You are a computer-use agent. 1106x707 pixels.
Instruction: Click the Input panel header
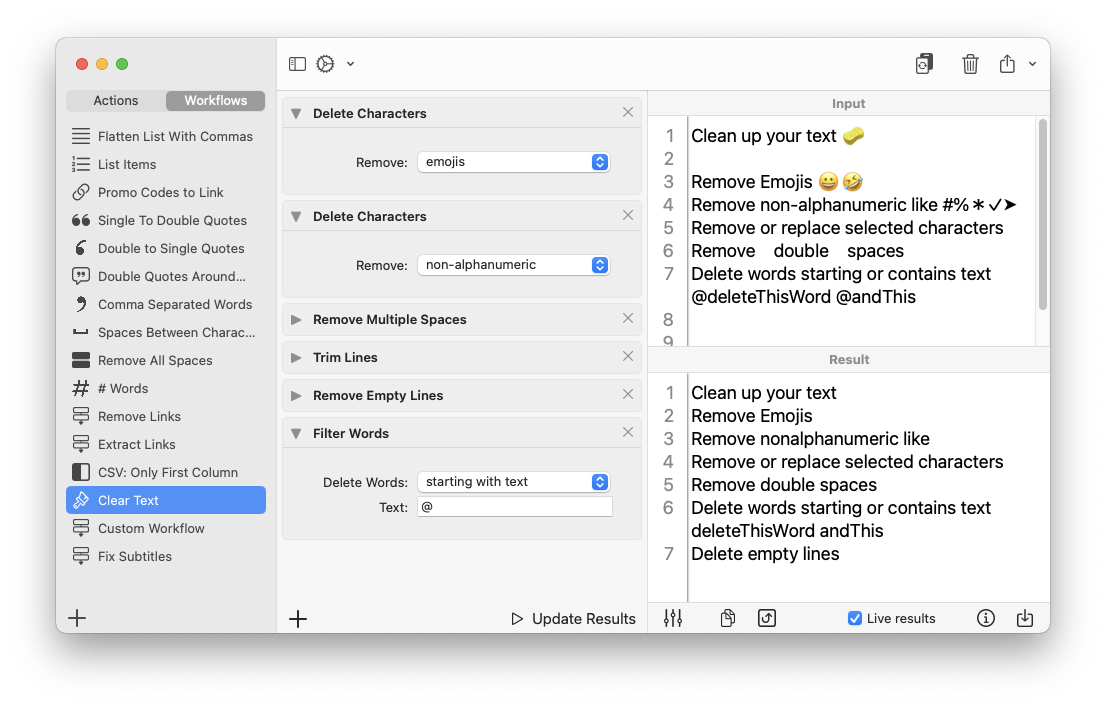(849, 104)
